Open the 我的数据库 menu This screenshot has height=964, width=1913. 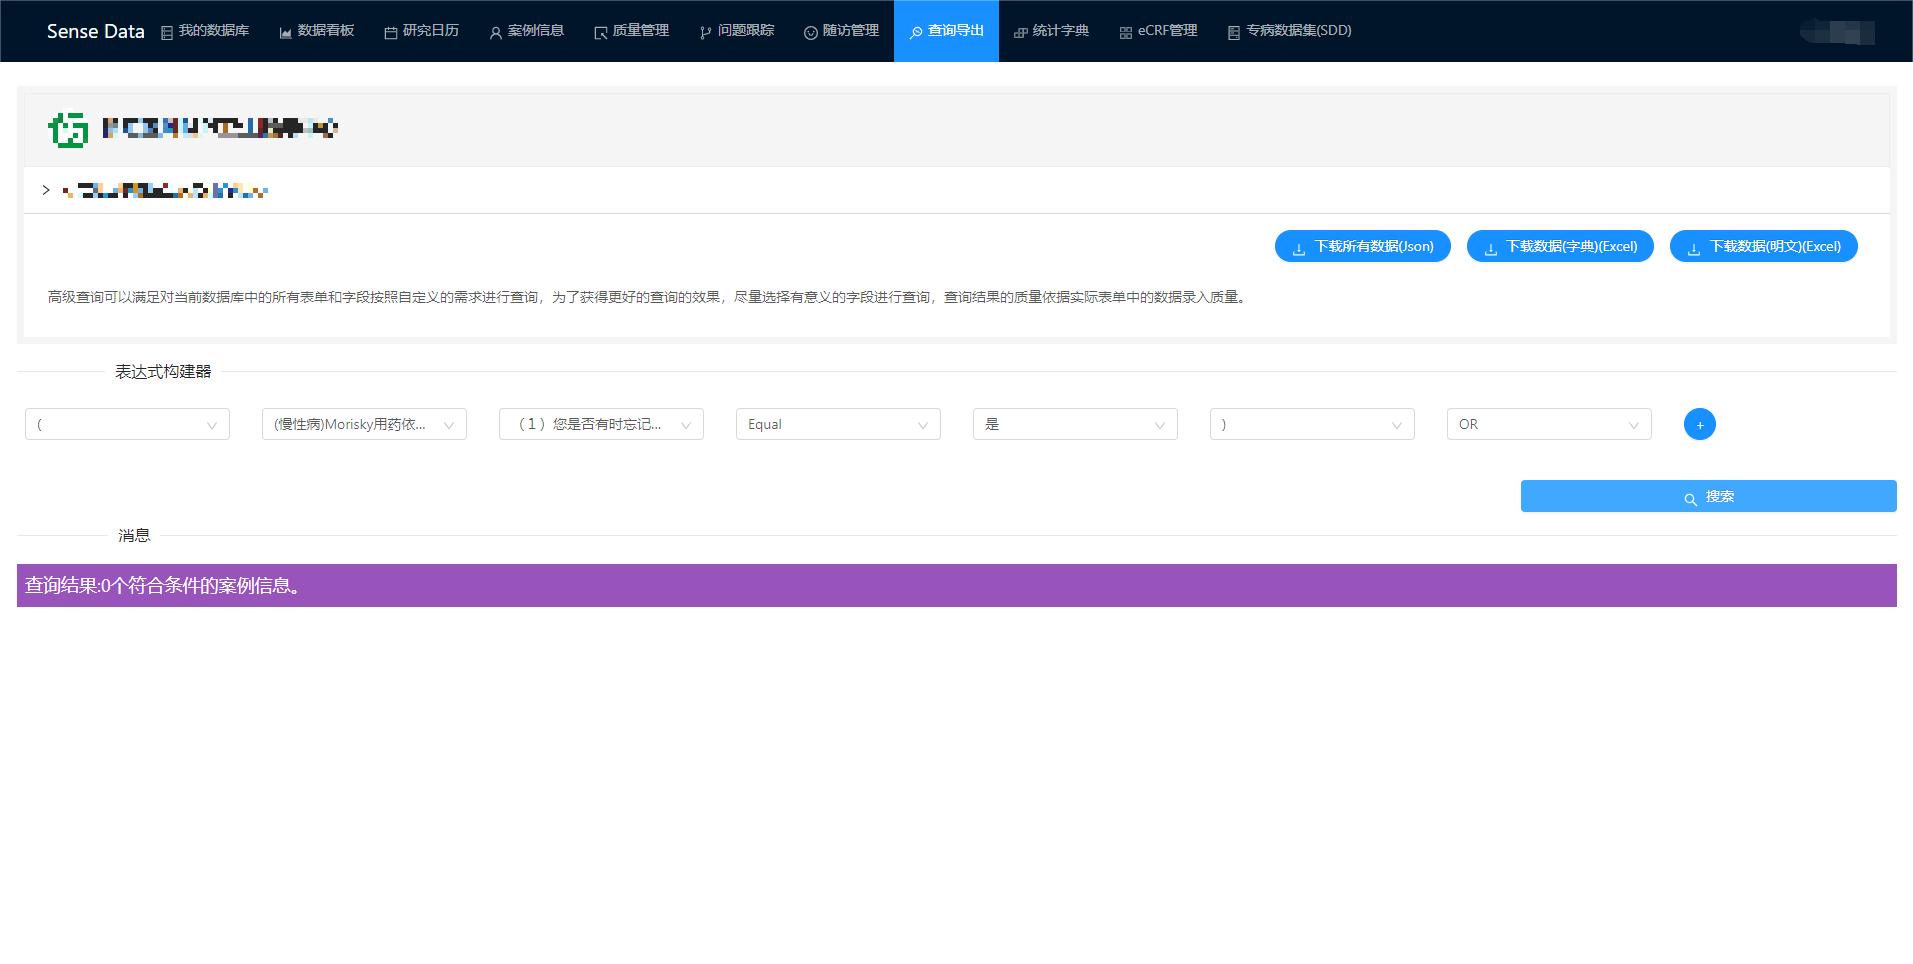click(x=205, y=31)
